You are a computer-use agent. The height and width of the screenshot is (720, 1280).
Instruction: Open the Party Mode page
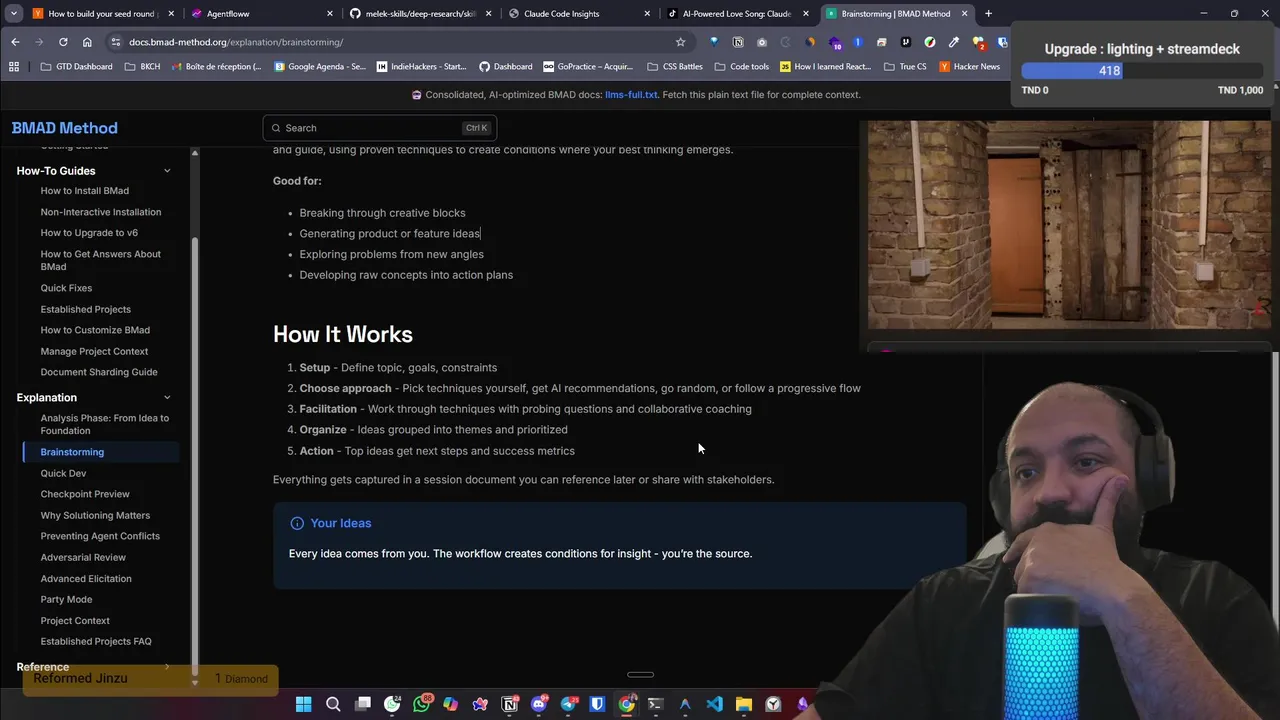[x=66, y=599]
